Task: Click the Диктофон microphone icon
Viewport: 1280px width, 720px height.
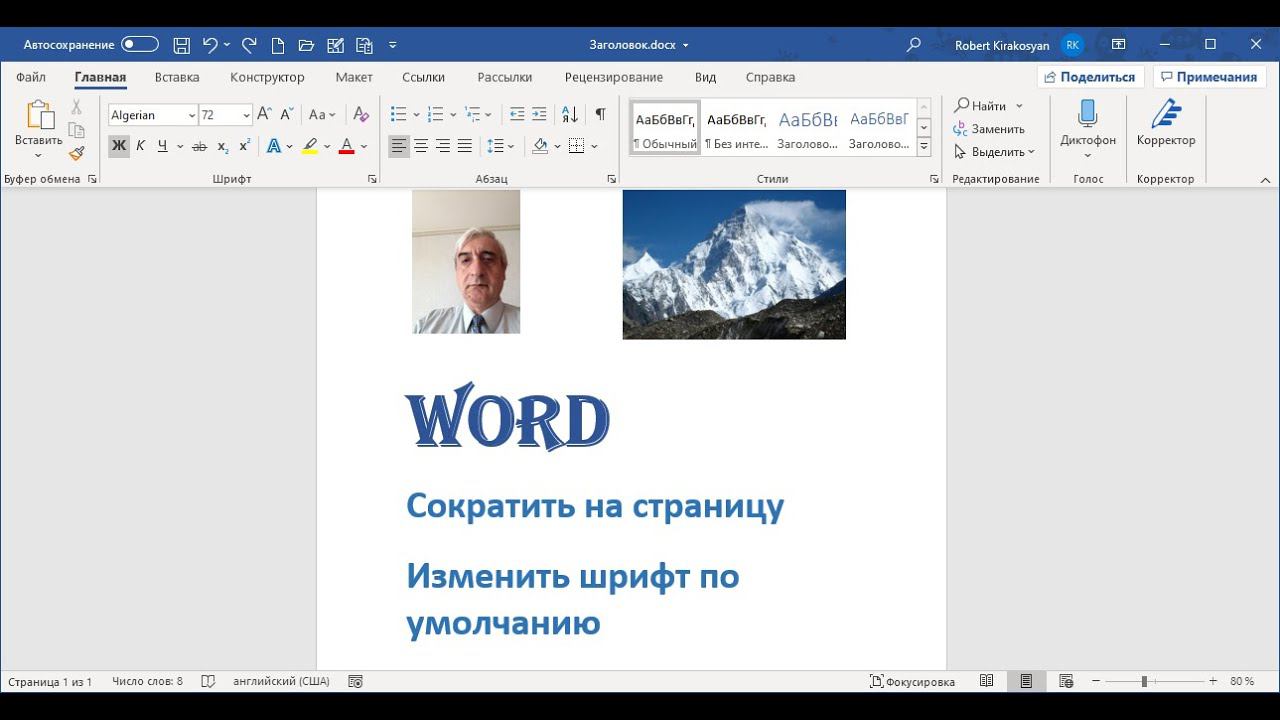Action: coord(1087,113)
